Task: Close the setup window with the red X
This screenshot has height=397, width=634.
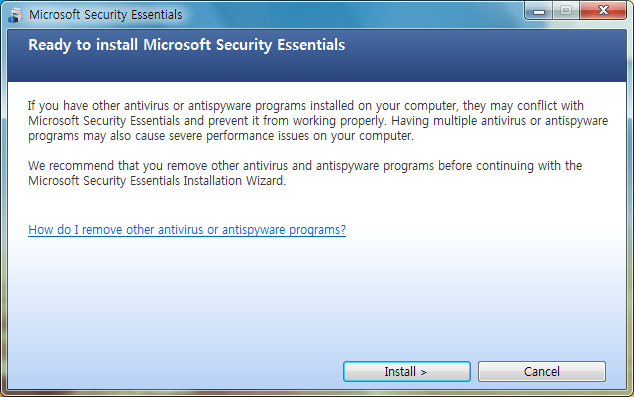Action: [603, 11]
